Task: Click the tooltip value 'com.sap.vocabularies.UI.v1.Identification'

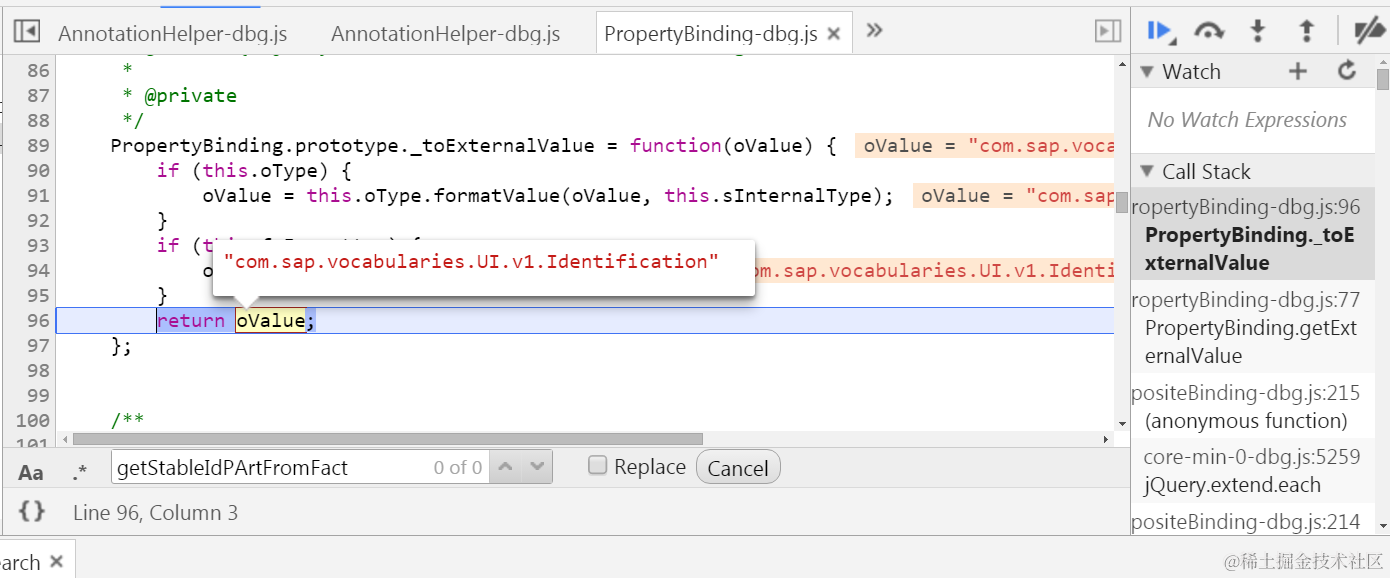Action: (470, 262)
